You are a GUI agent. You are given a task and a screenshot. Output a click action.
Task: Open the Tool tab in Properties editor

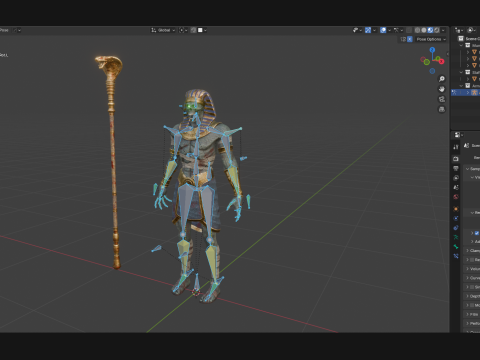pyautogui.click(x=456, y=147)
